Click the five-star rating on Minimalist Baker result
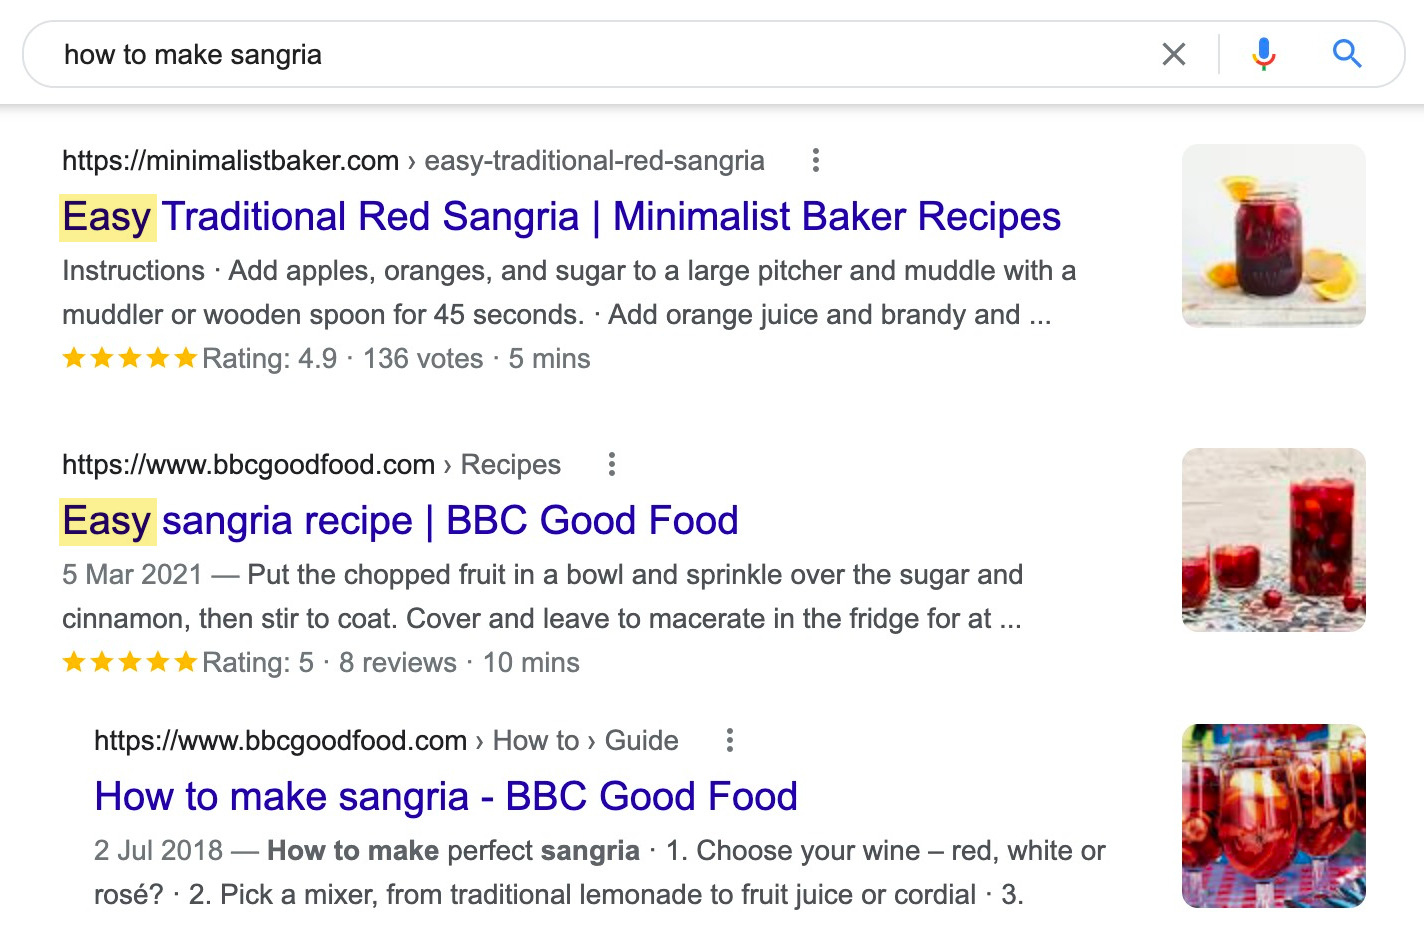This screenshot has width=1424, height=946. point(130,358)
